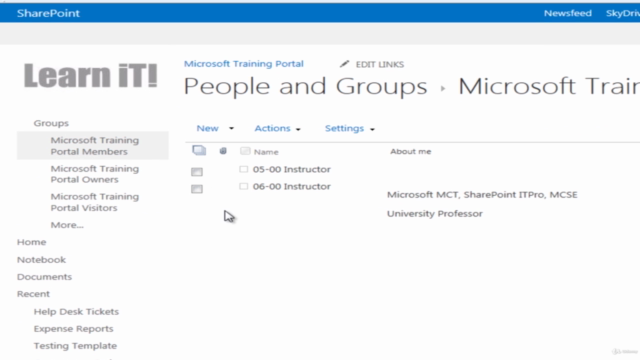
Task: Click the Groups heading in sidebar
Action: pos(51,123)
